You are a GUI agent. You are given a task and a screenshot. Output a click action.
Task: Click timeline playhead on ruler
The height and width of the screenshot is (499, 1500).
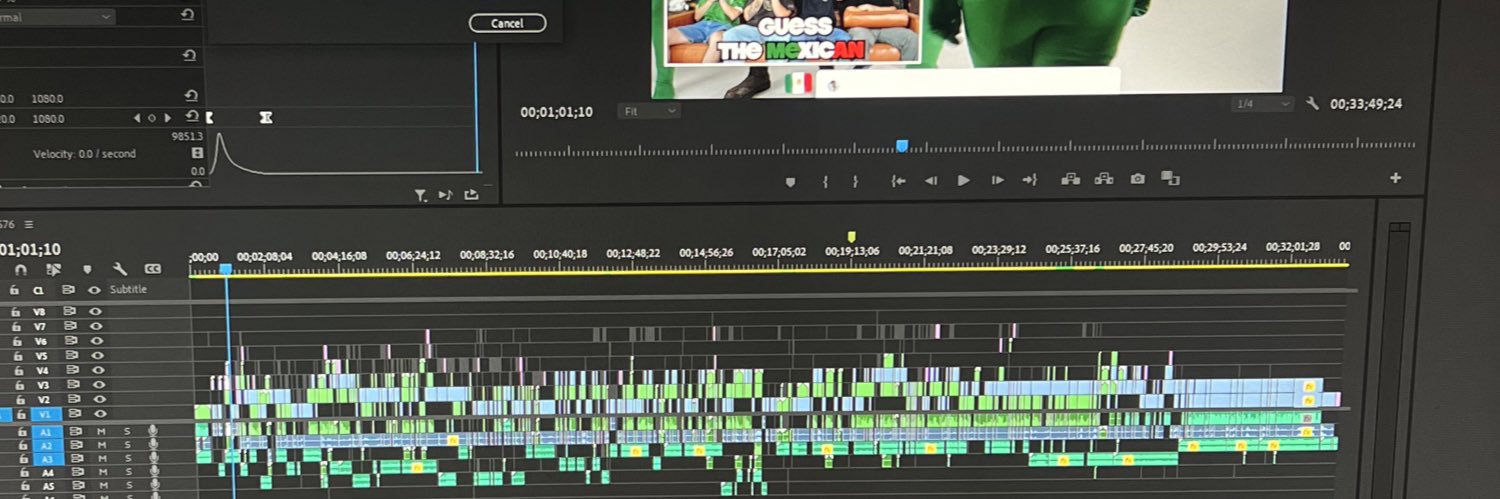[x=226, y=269]
